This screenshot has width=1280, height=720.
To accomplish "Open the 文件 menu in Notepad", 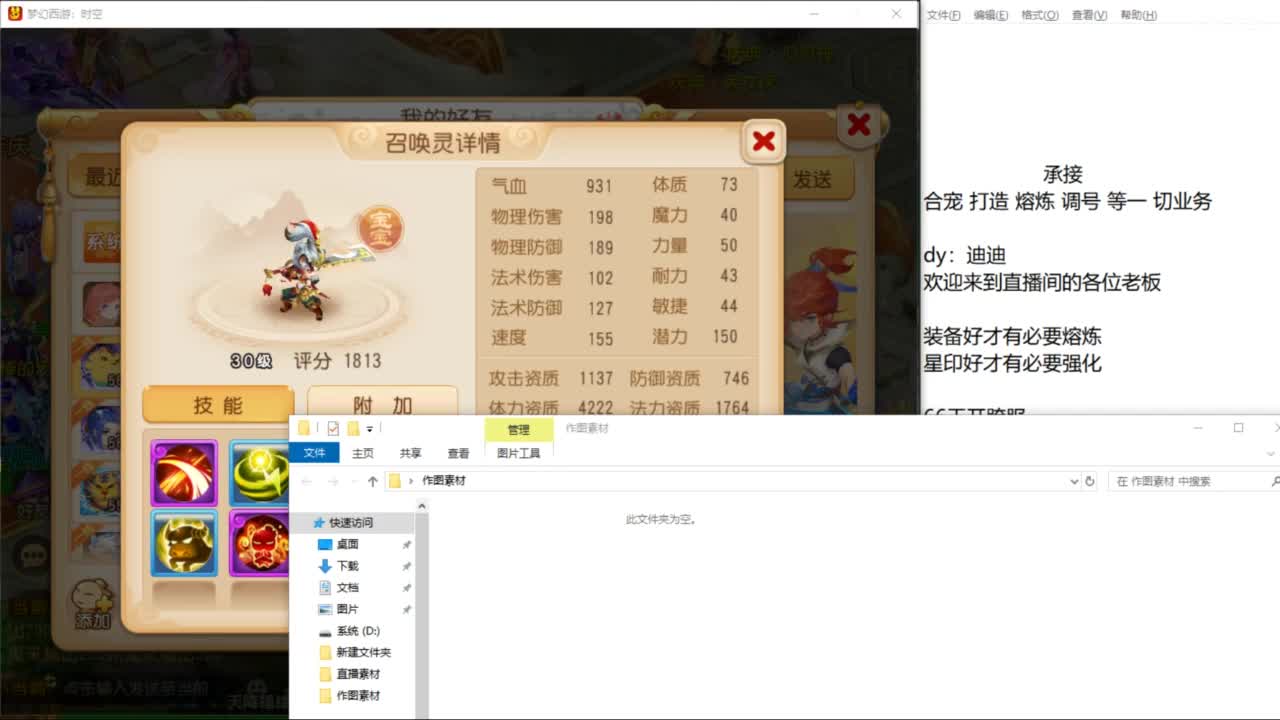I will pos(943,15).
